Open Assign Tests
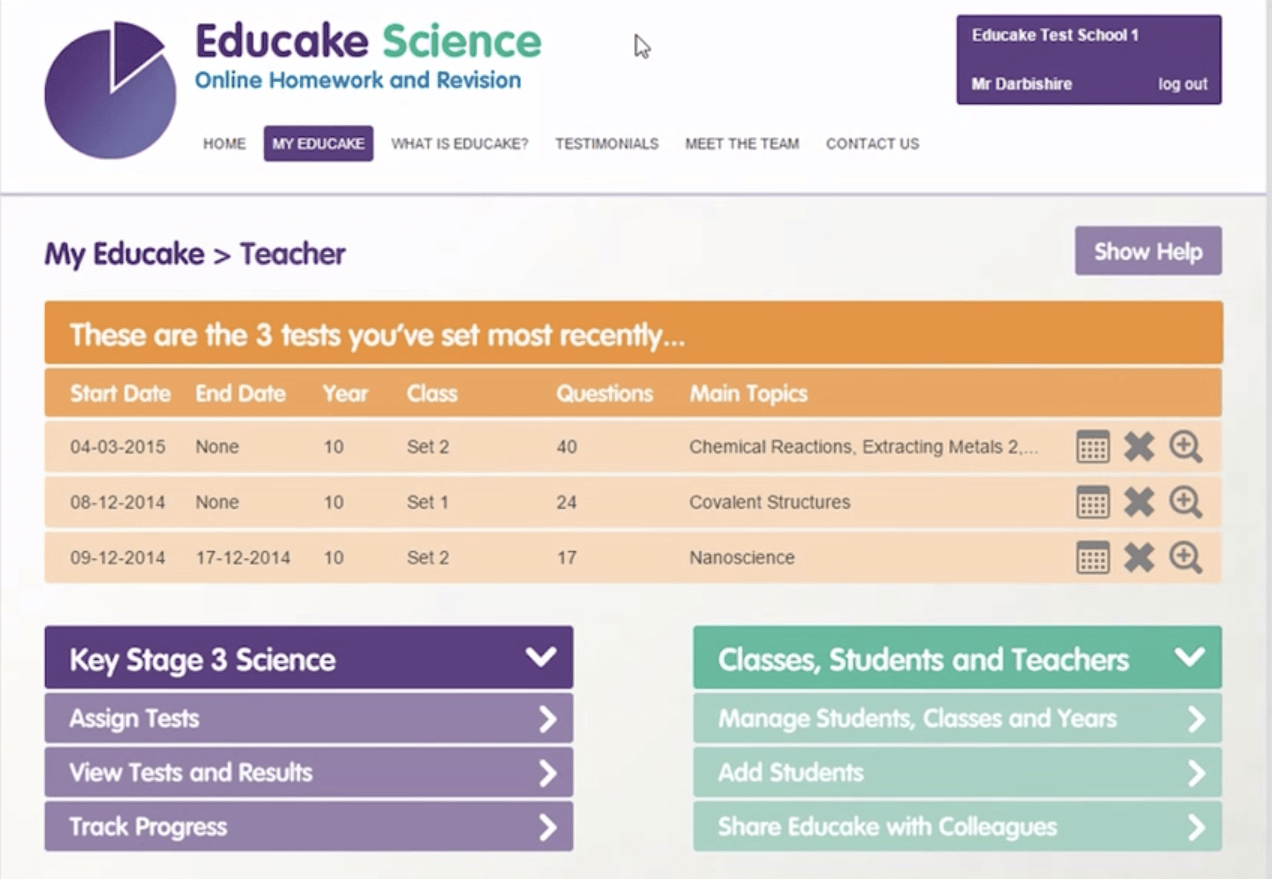 pyautogui.click(x=307, y=718)
